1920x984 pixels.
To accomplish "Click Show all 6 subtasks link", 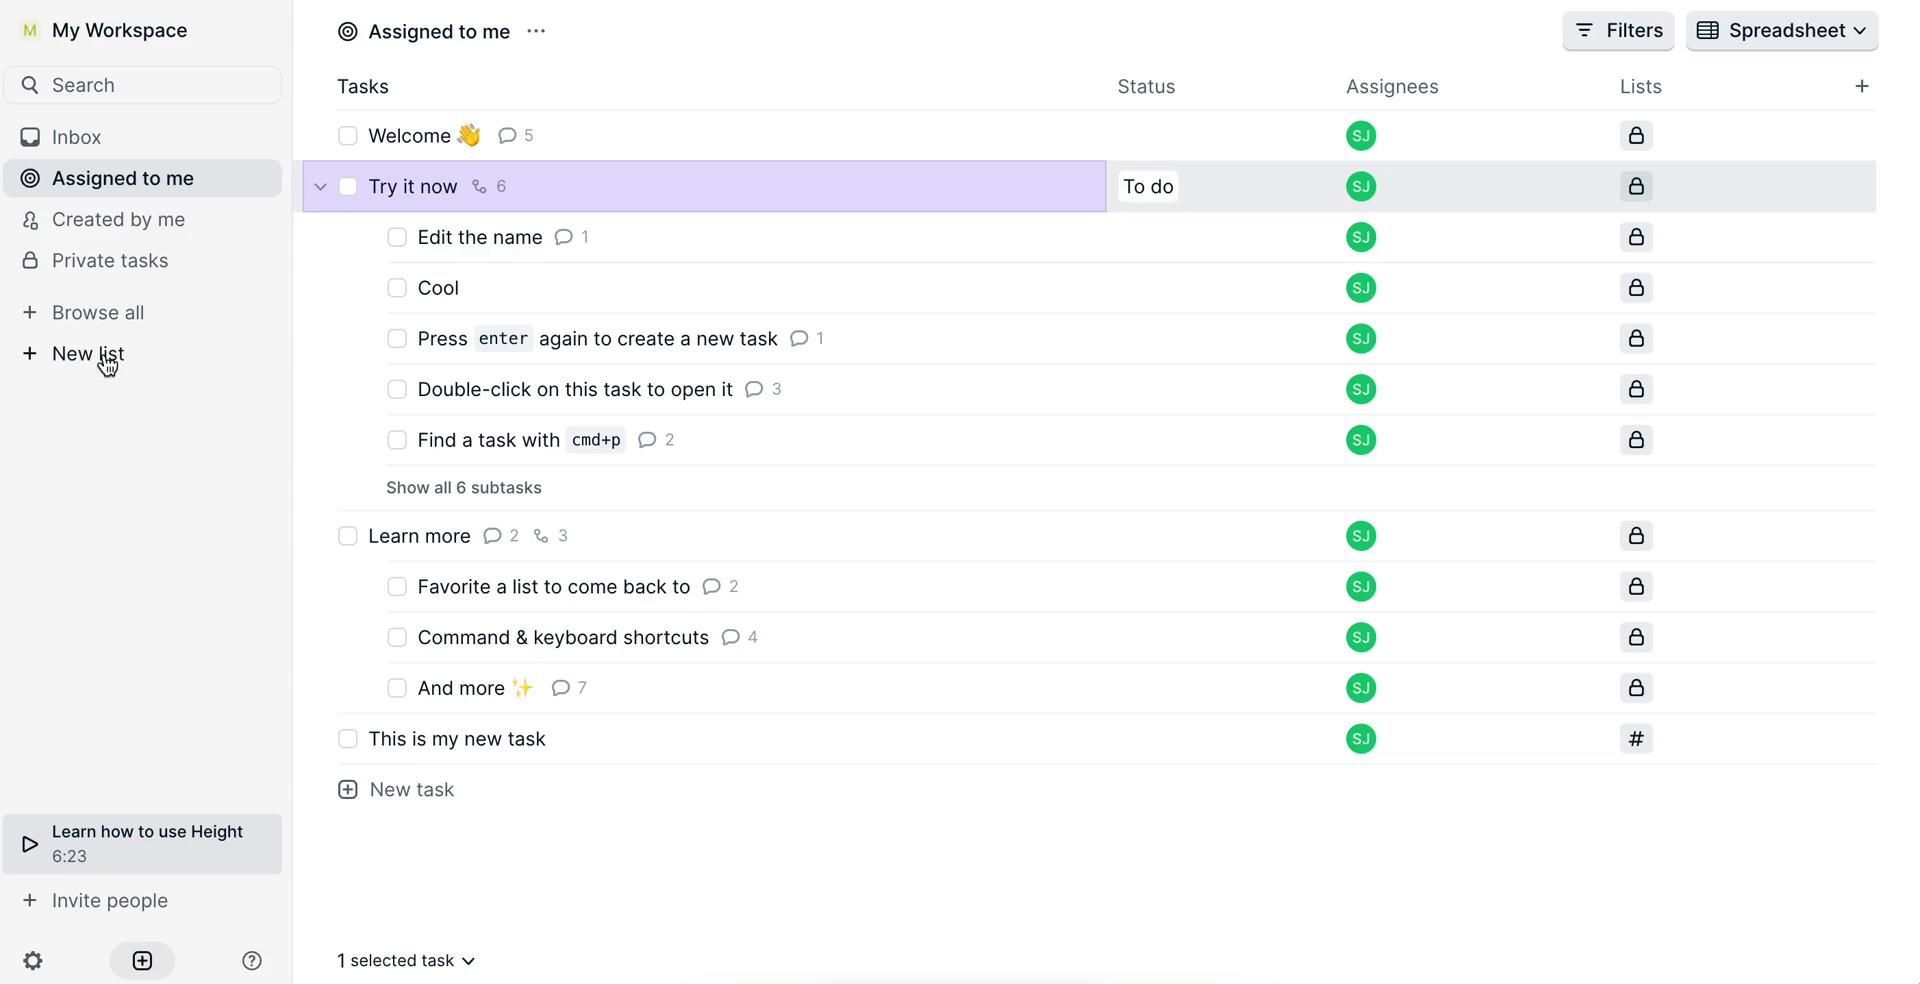I will [x=464, y=488].
